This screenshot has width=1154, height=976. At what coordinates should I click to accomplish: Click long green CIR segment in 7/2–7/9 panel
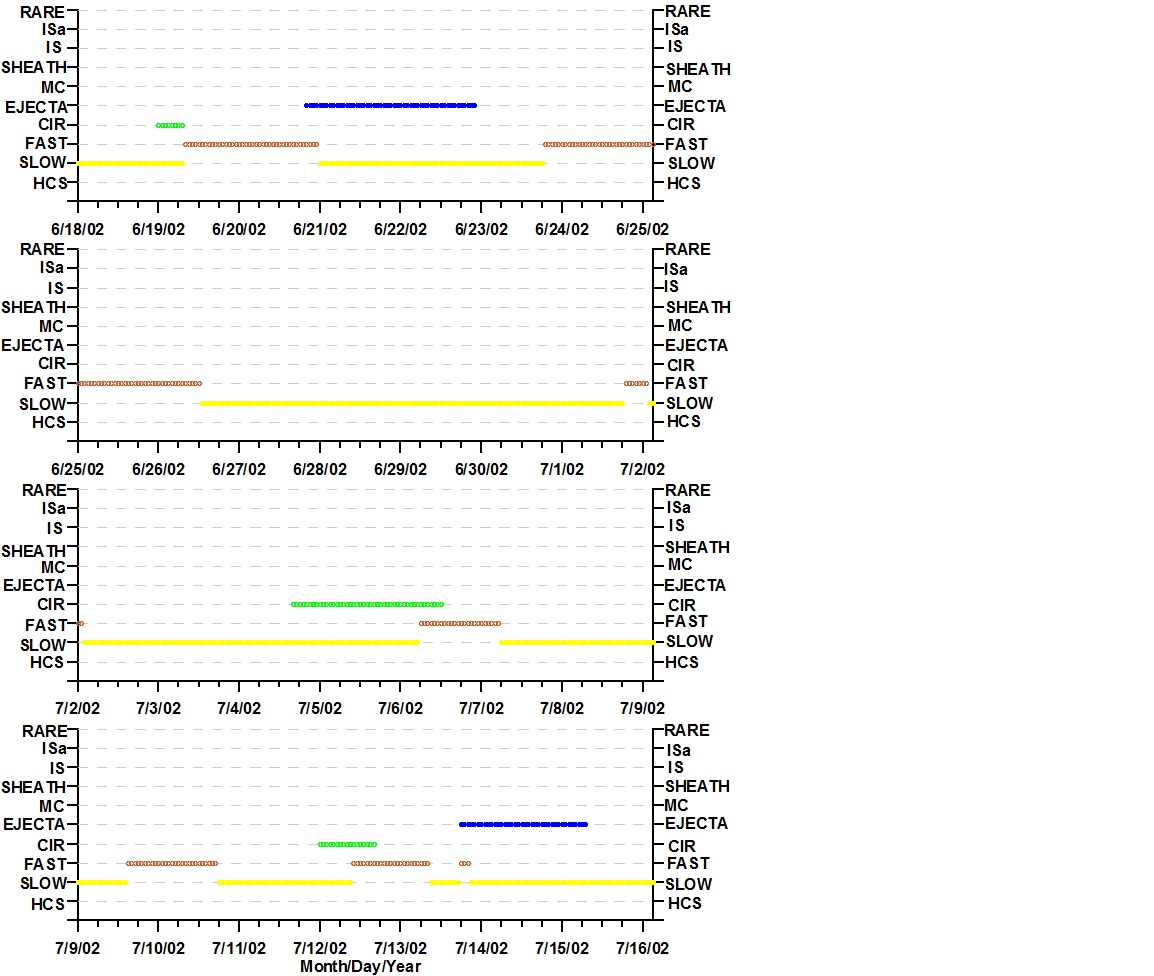(x=367, y=604)
